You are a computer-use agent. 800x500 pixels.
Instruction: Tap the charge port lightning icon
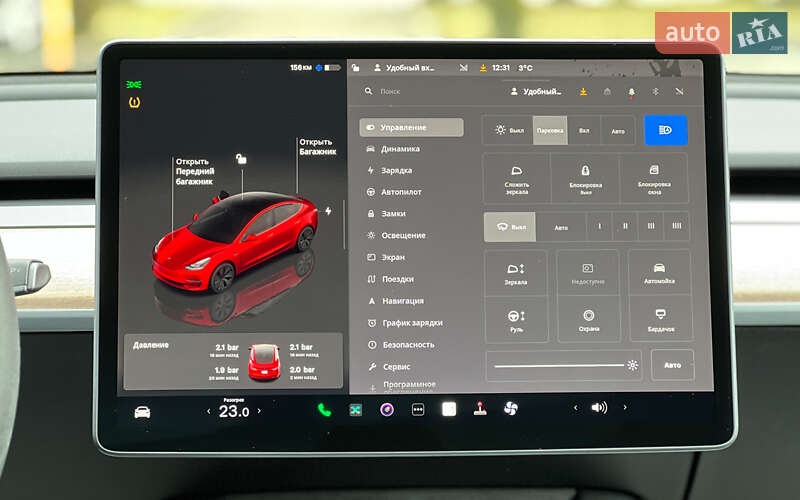click(328, 210)
